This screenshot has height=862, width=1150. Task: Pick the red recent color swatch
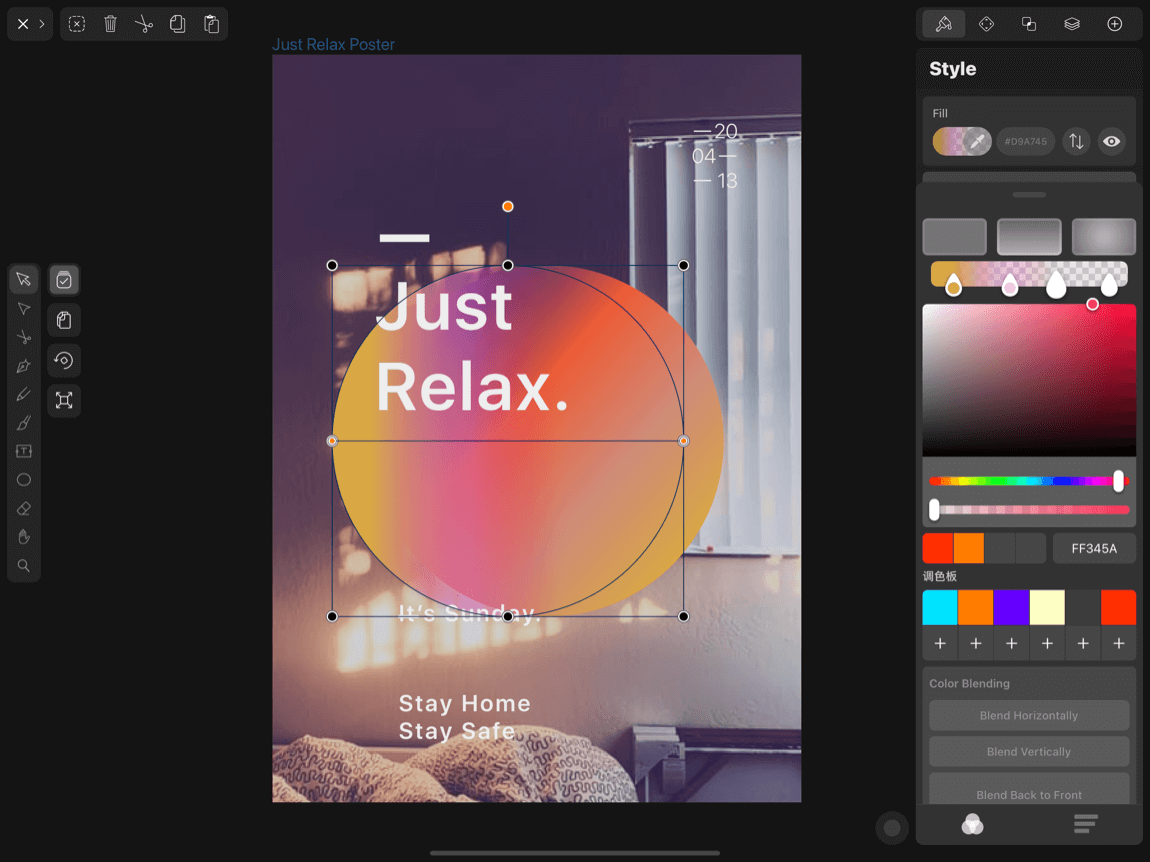[937, 549]
